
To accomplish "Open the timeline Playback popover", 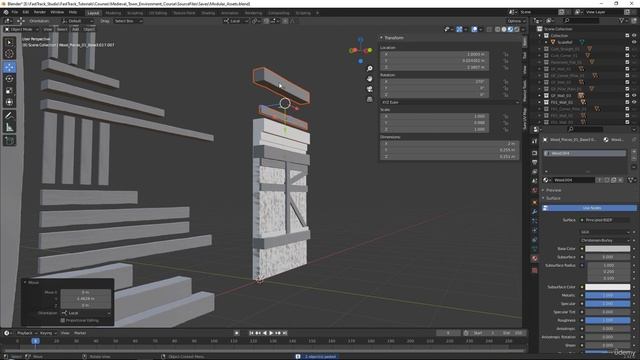I will click(27, 333).
